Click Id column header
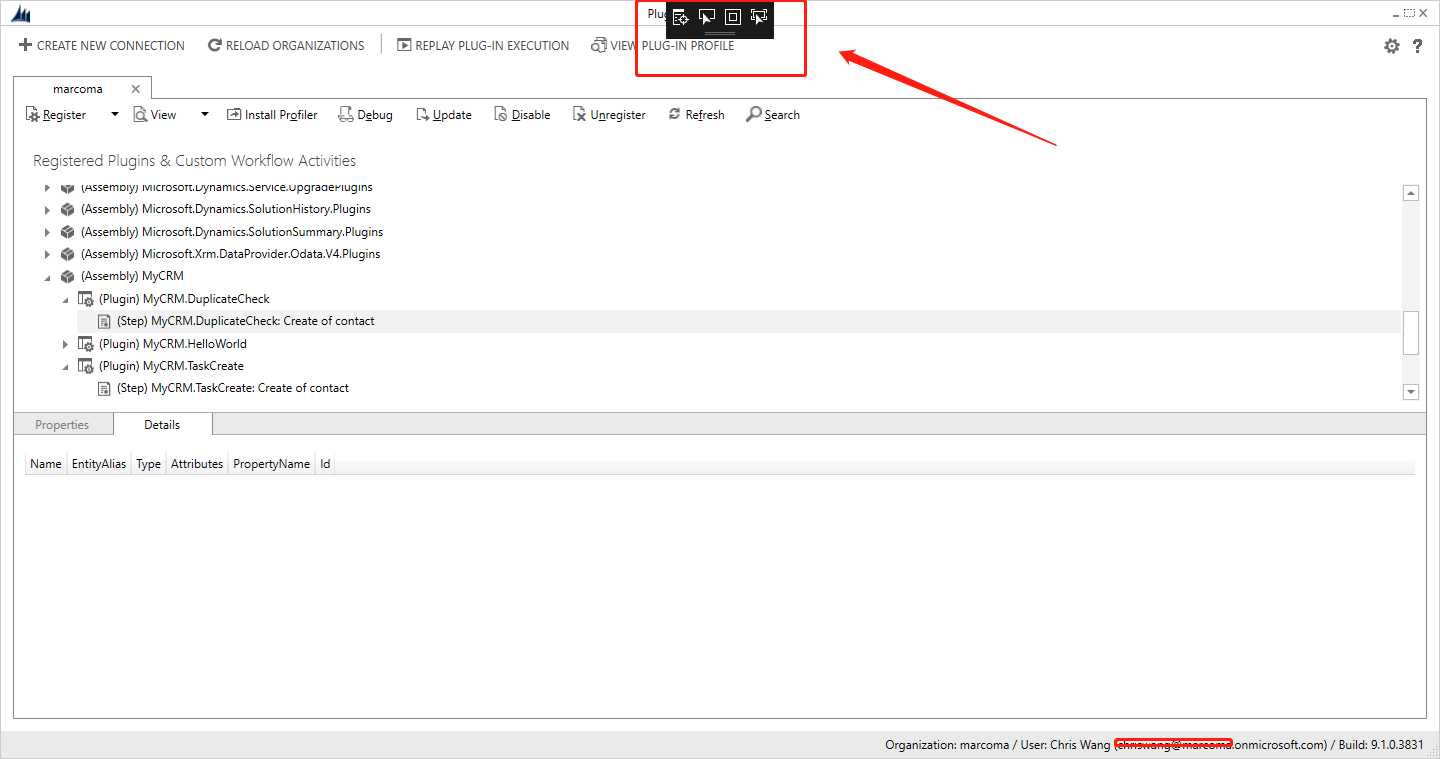Image resolution: width=1440 pixels, height=759 pixels. [325, 464]
